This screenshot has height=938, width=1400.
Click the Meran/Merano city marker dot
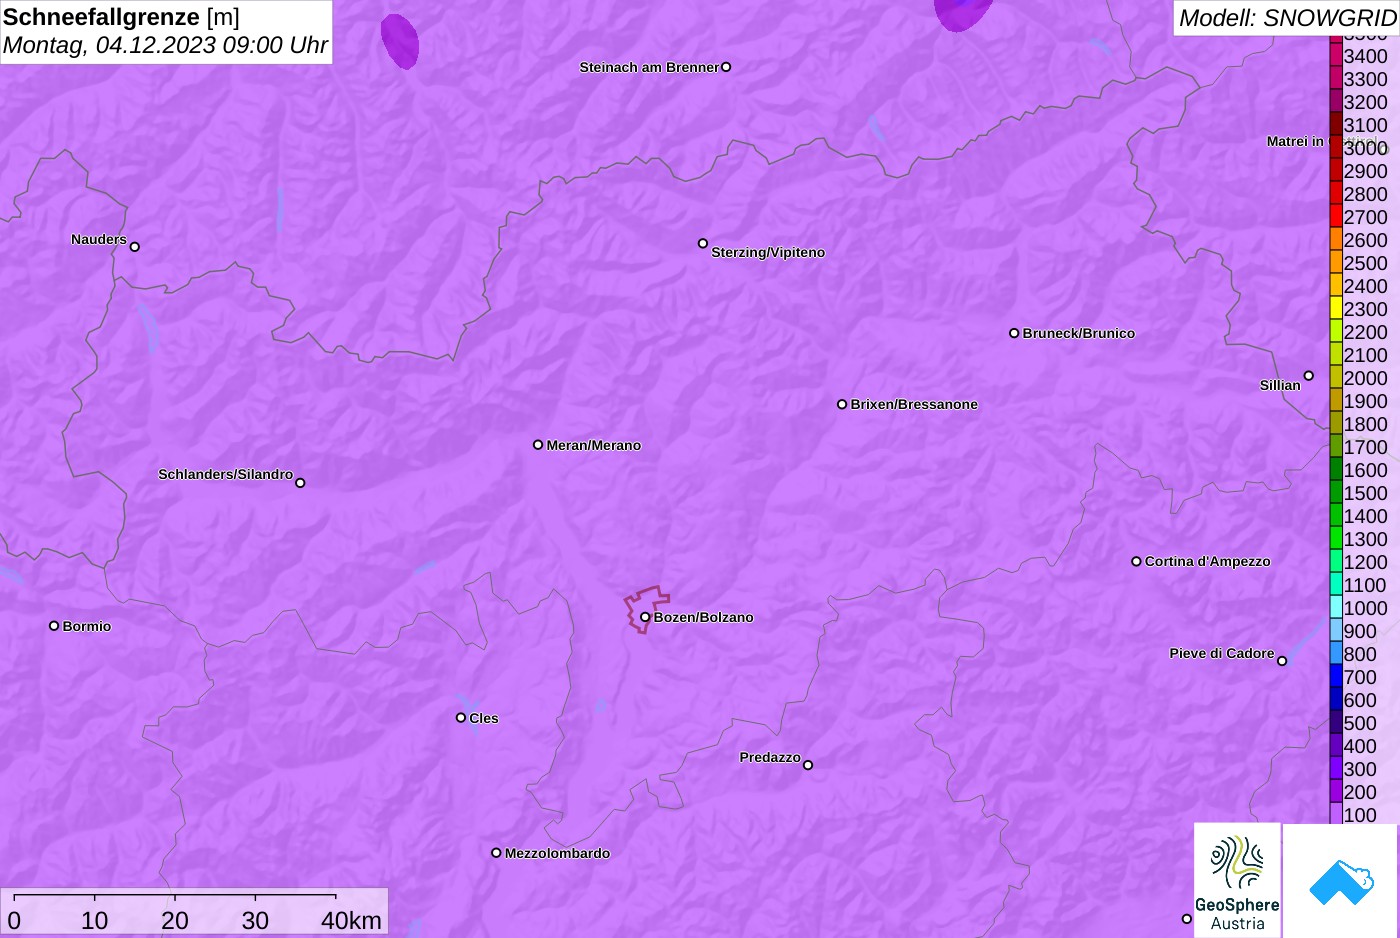(x=538, y=445)
